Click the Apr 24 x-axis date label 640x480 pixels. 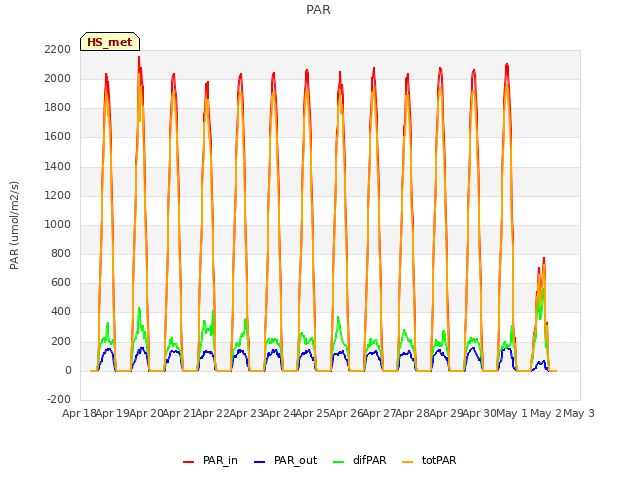(279, 413)
